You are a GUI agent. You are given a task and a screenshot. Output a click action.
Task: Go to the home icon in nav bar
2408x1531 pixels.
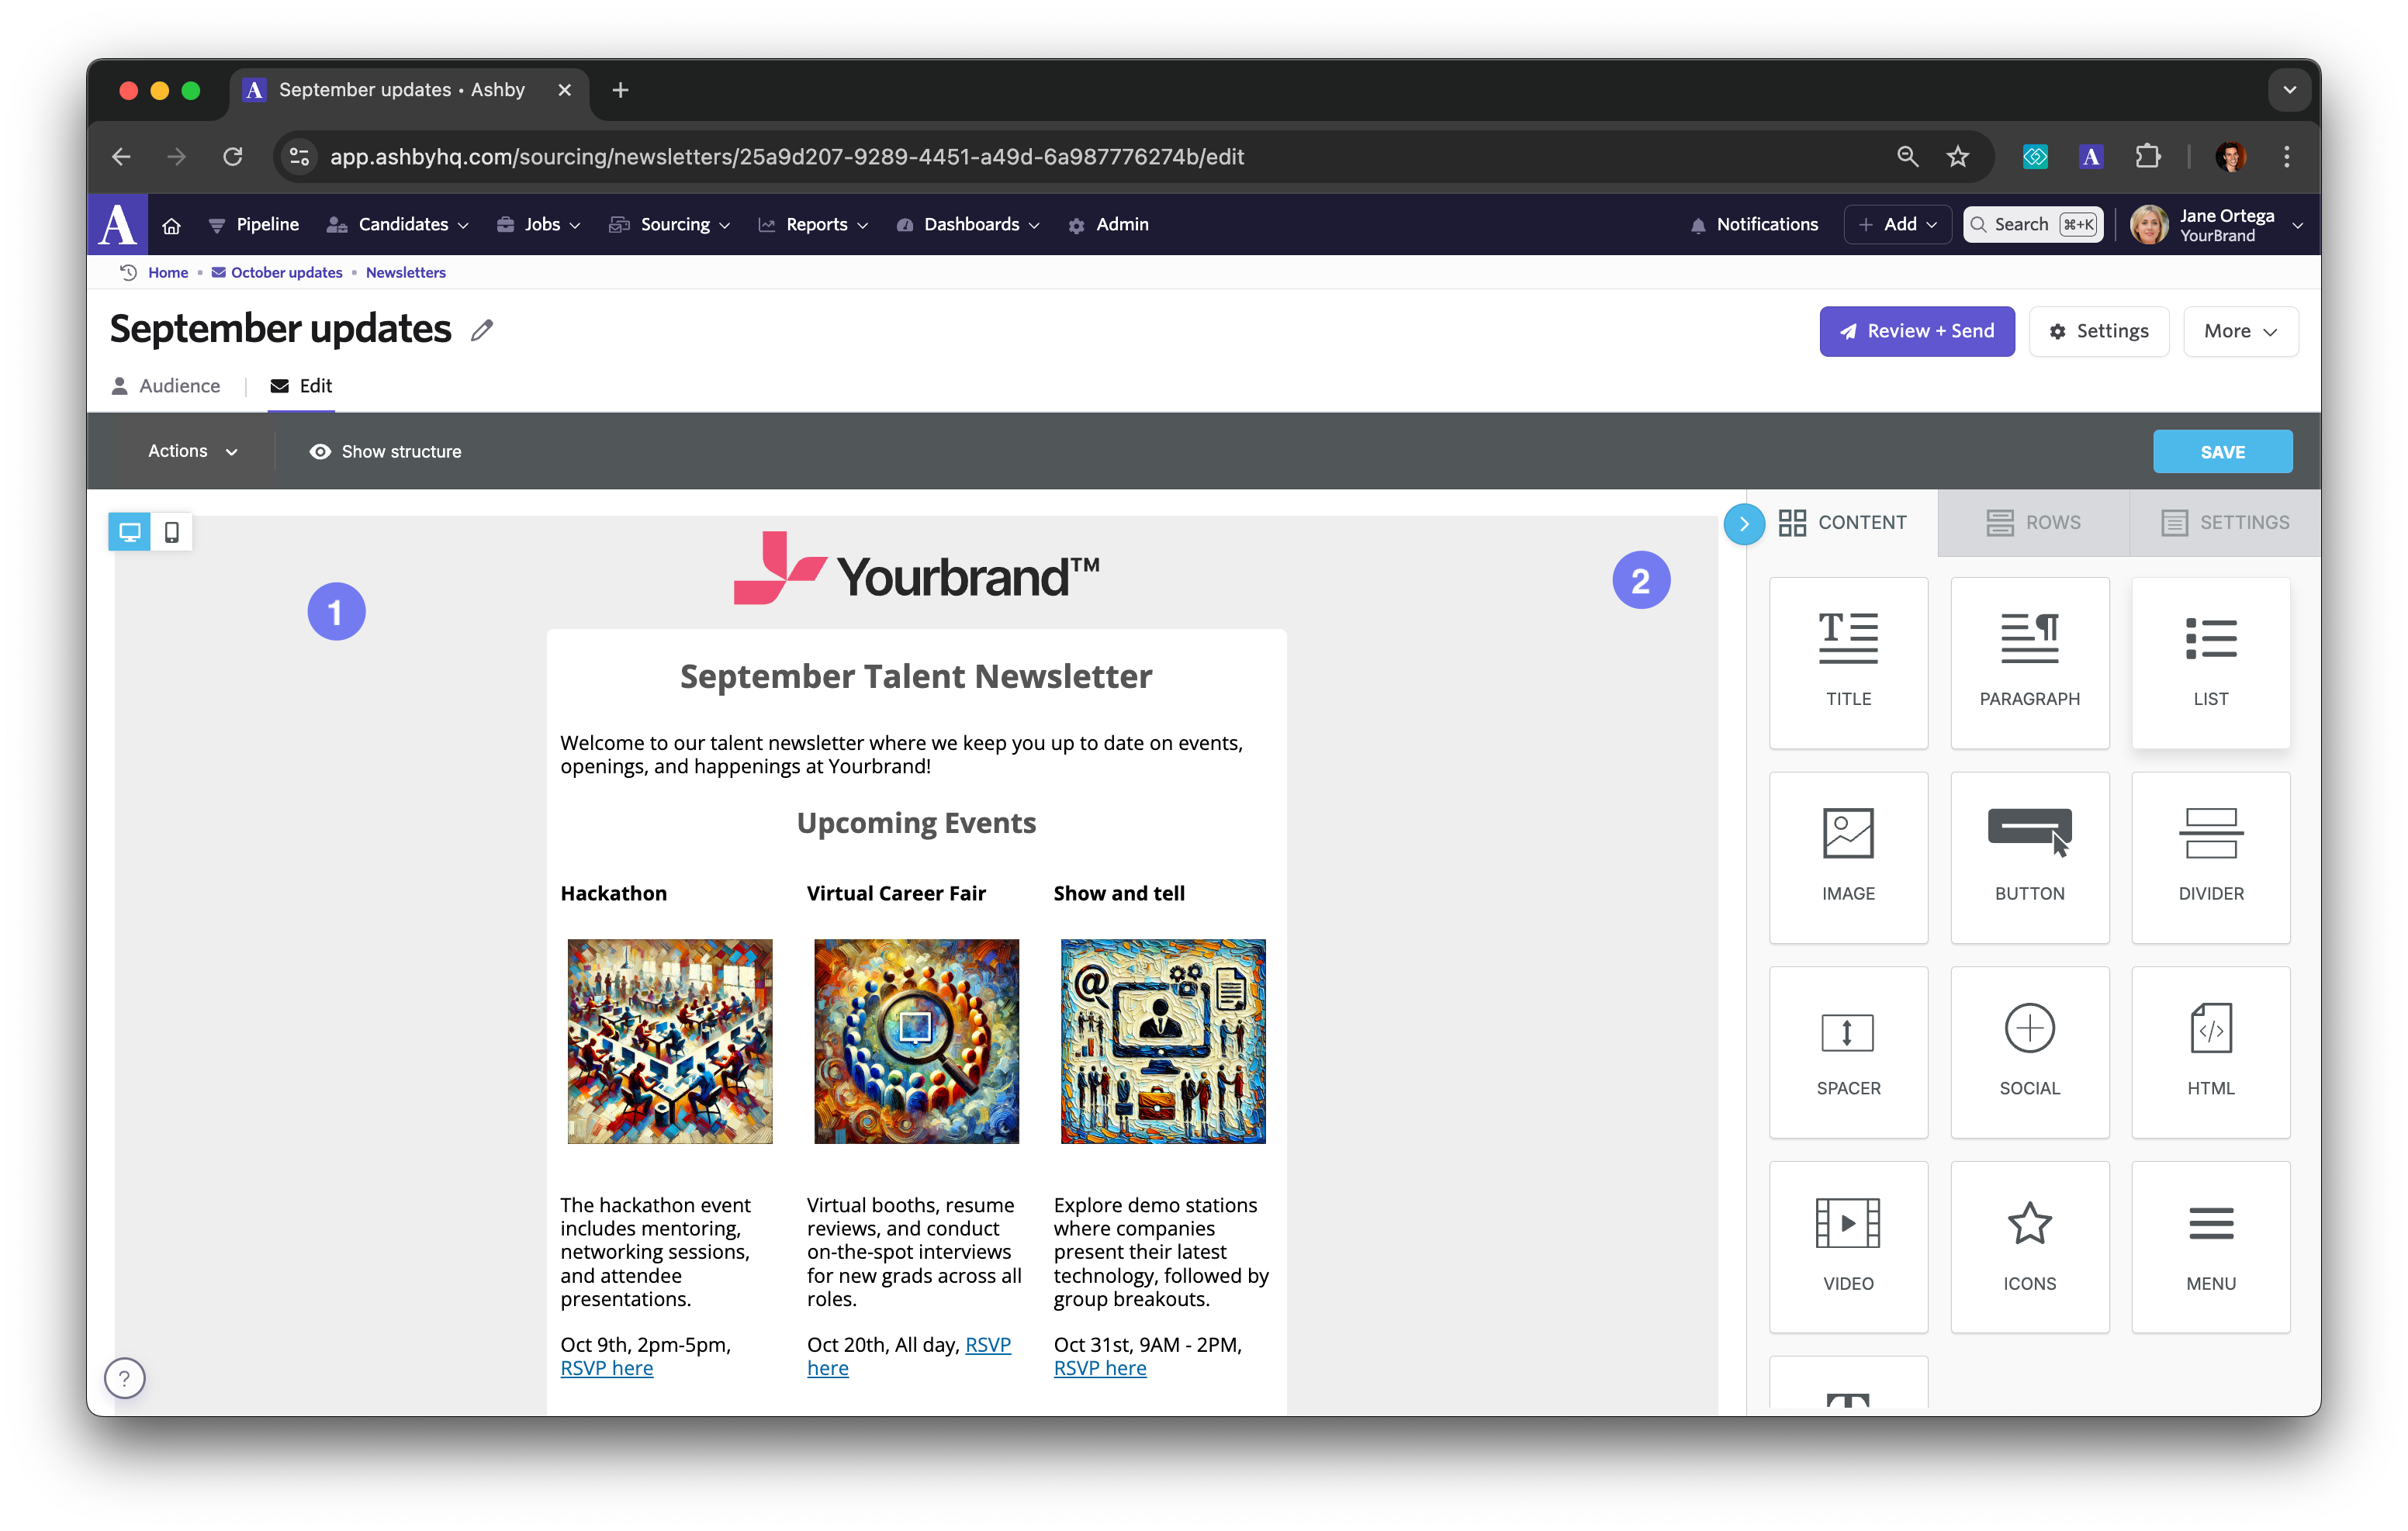point(171,225)
